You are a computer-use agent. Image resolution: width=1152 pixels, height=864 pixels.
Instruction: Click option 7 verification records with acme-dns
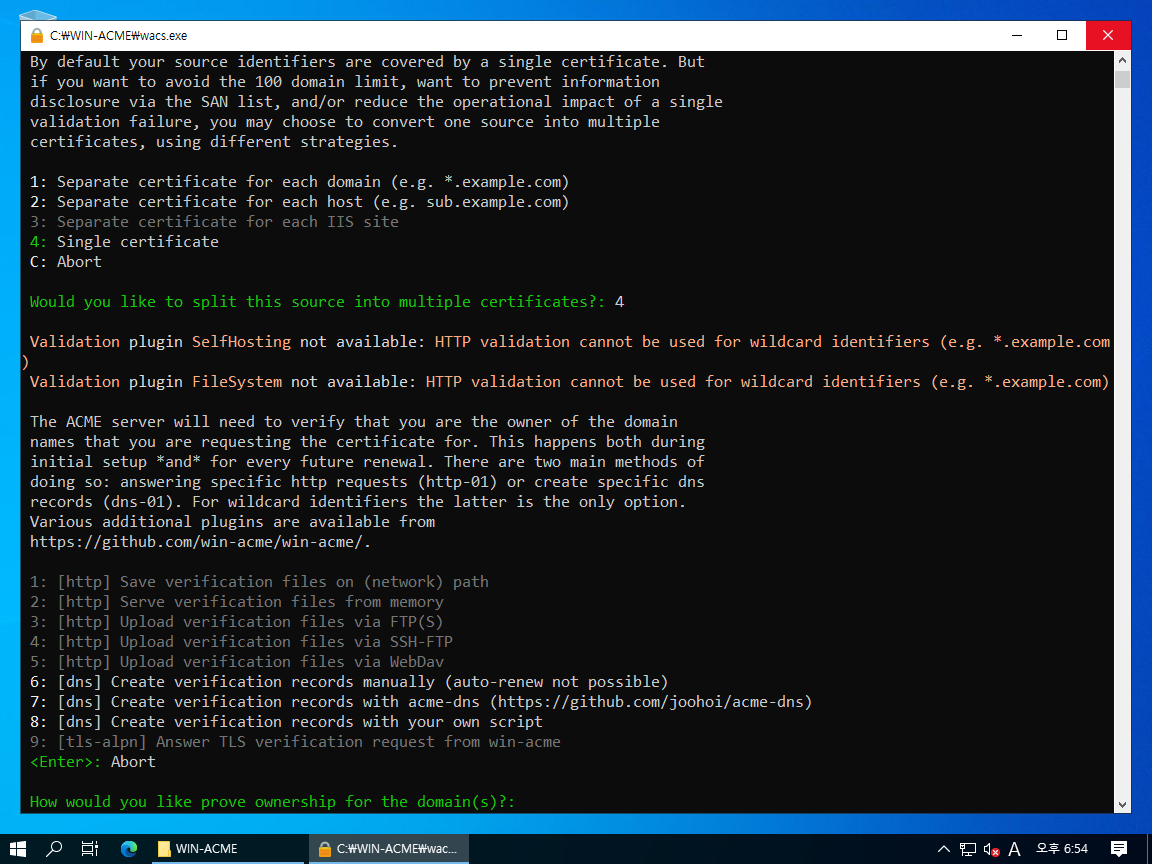click(421, 701)
